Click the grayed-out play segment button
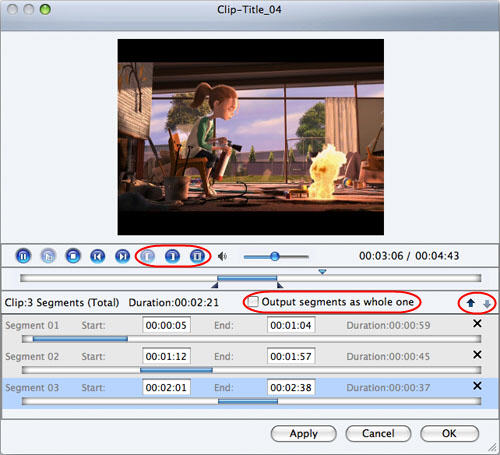Viewport: 500px width, 455px height. tap(48, 256)
